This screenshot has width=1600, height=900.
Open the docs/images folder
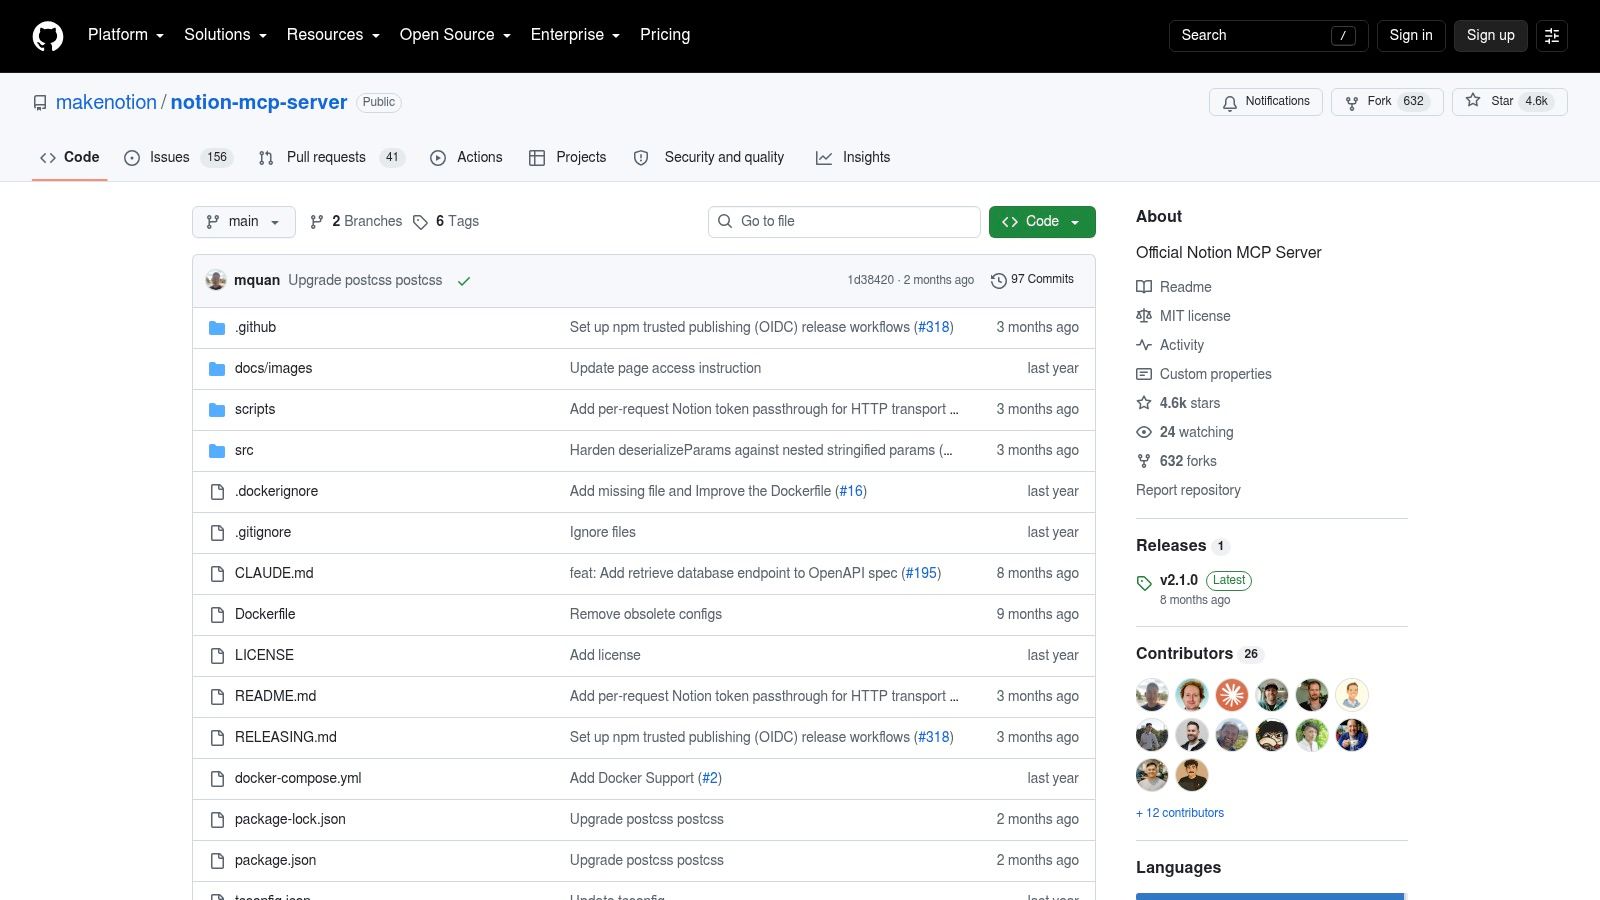(273, 368)
